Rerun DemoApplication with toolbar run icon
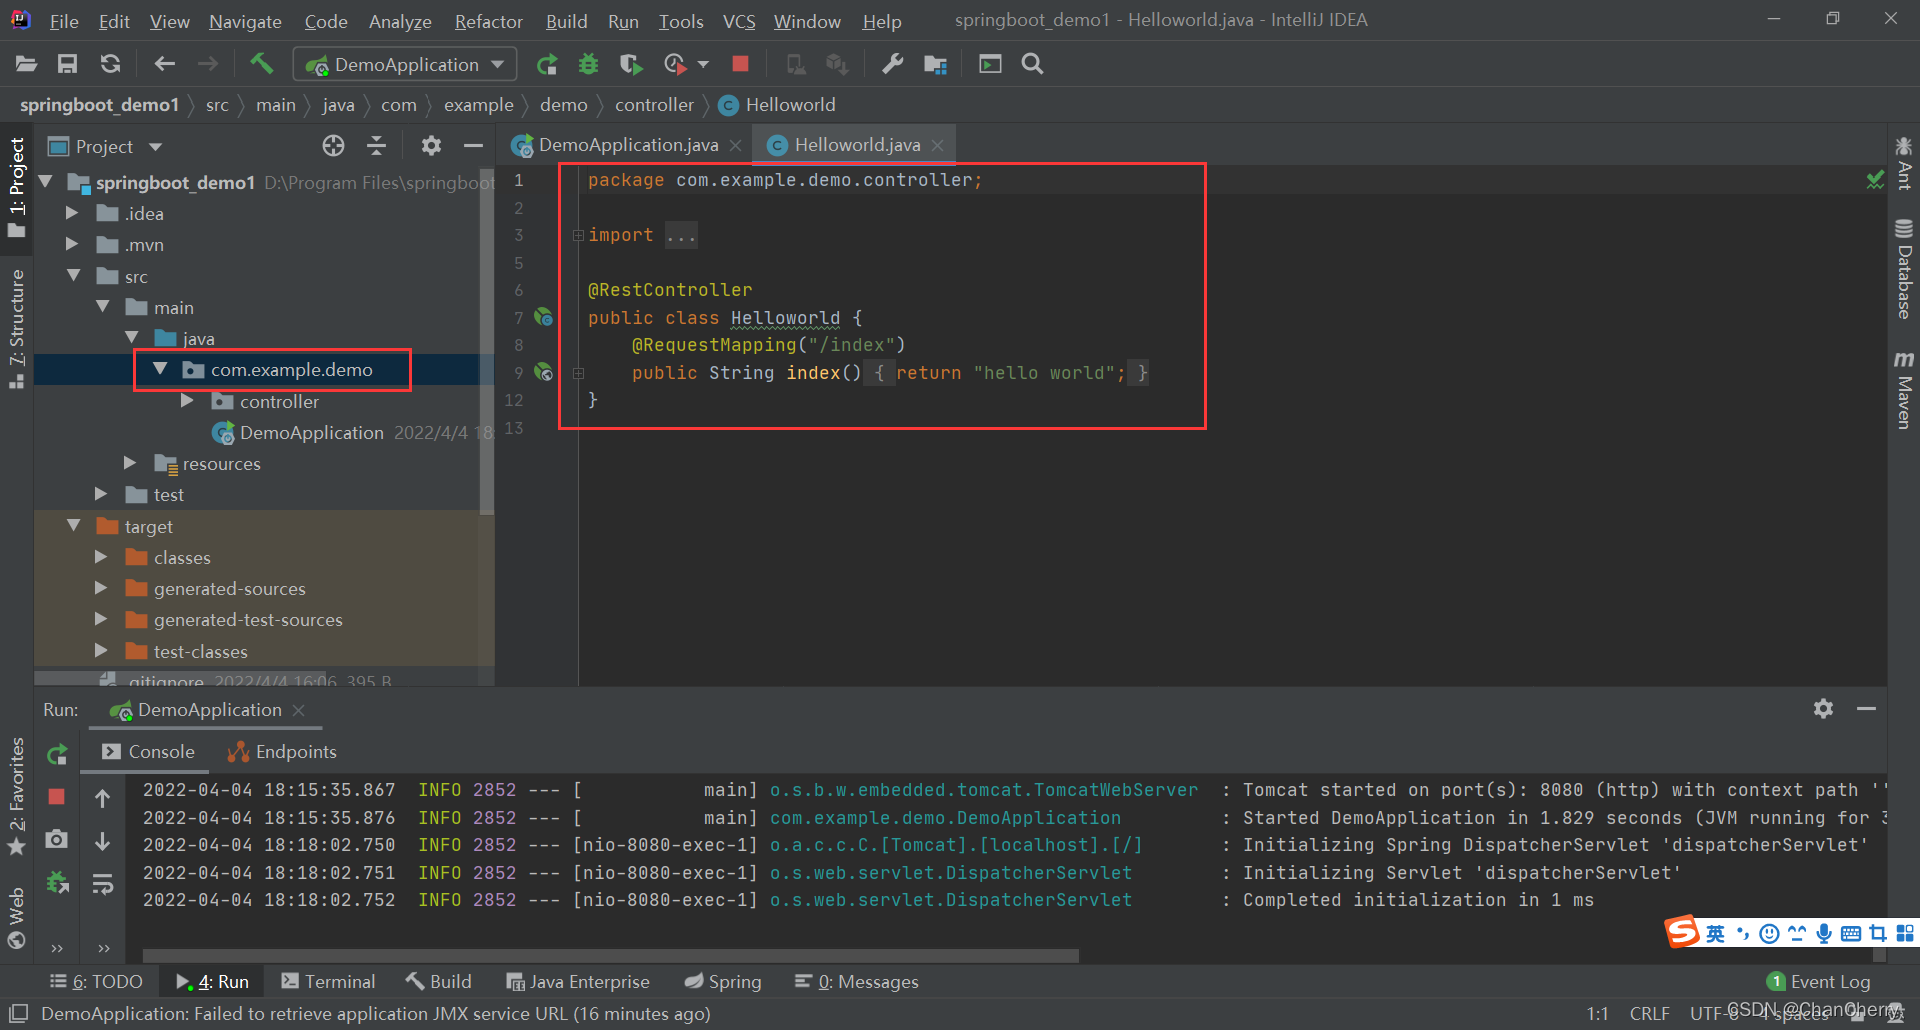This screenshot has width=1920, height=1030. coord(547,65)
